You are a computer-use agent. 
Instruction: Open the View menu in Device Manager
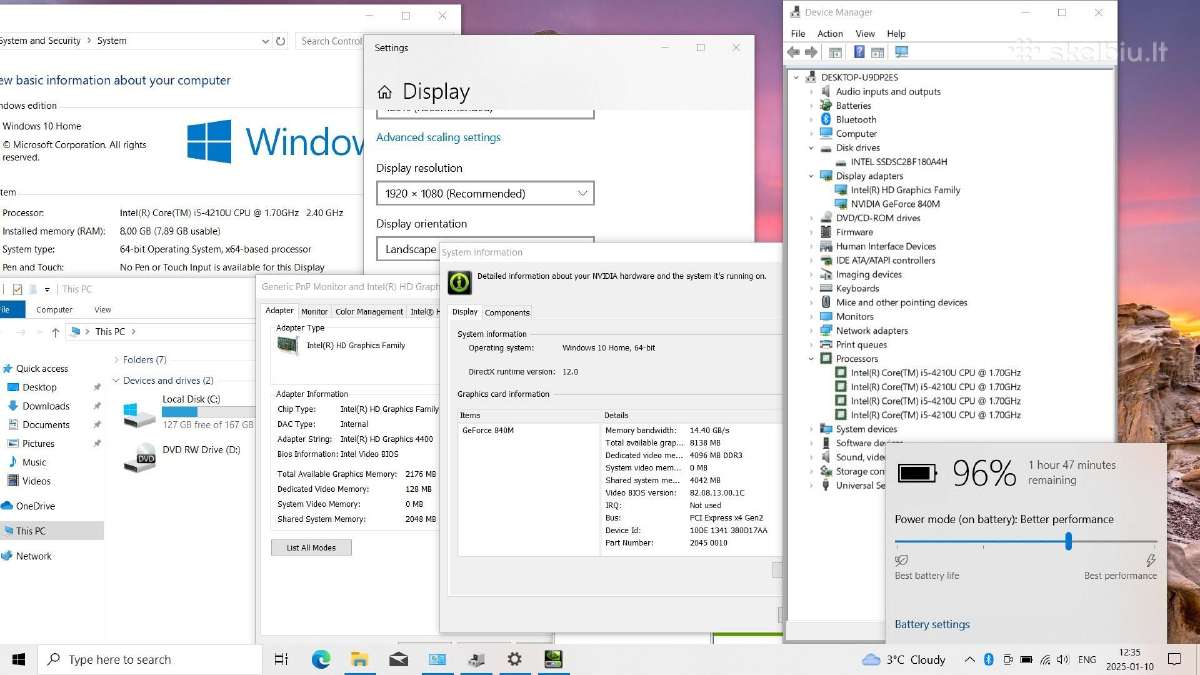(x=865, y=33)
